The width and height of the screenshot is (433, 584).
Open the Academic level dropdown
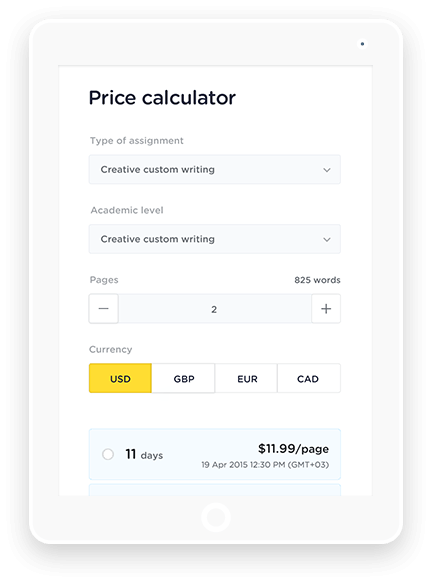tap(214, 239)
